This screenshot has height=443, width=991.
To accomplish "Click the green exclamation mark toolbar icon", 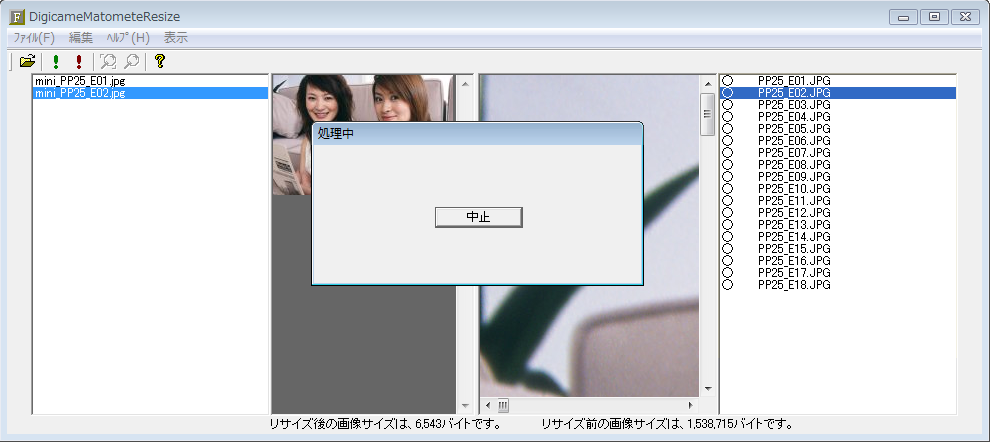I will click(56, 61).
